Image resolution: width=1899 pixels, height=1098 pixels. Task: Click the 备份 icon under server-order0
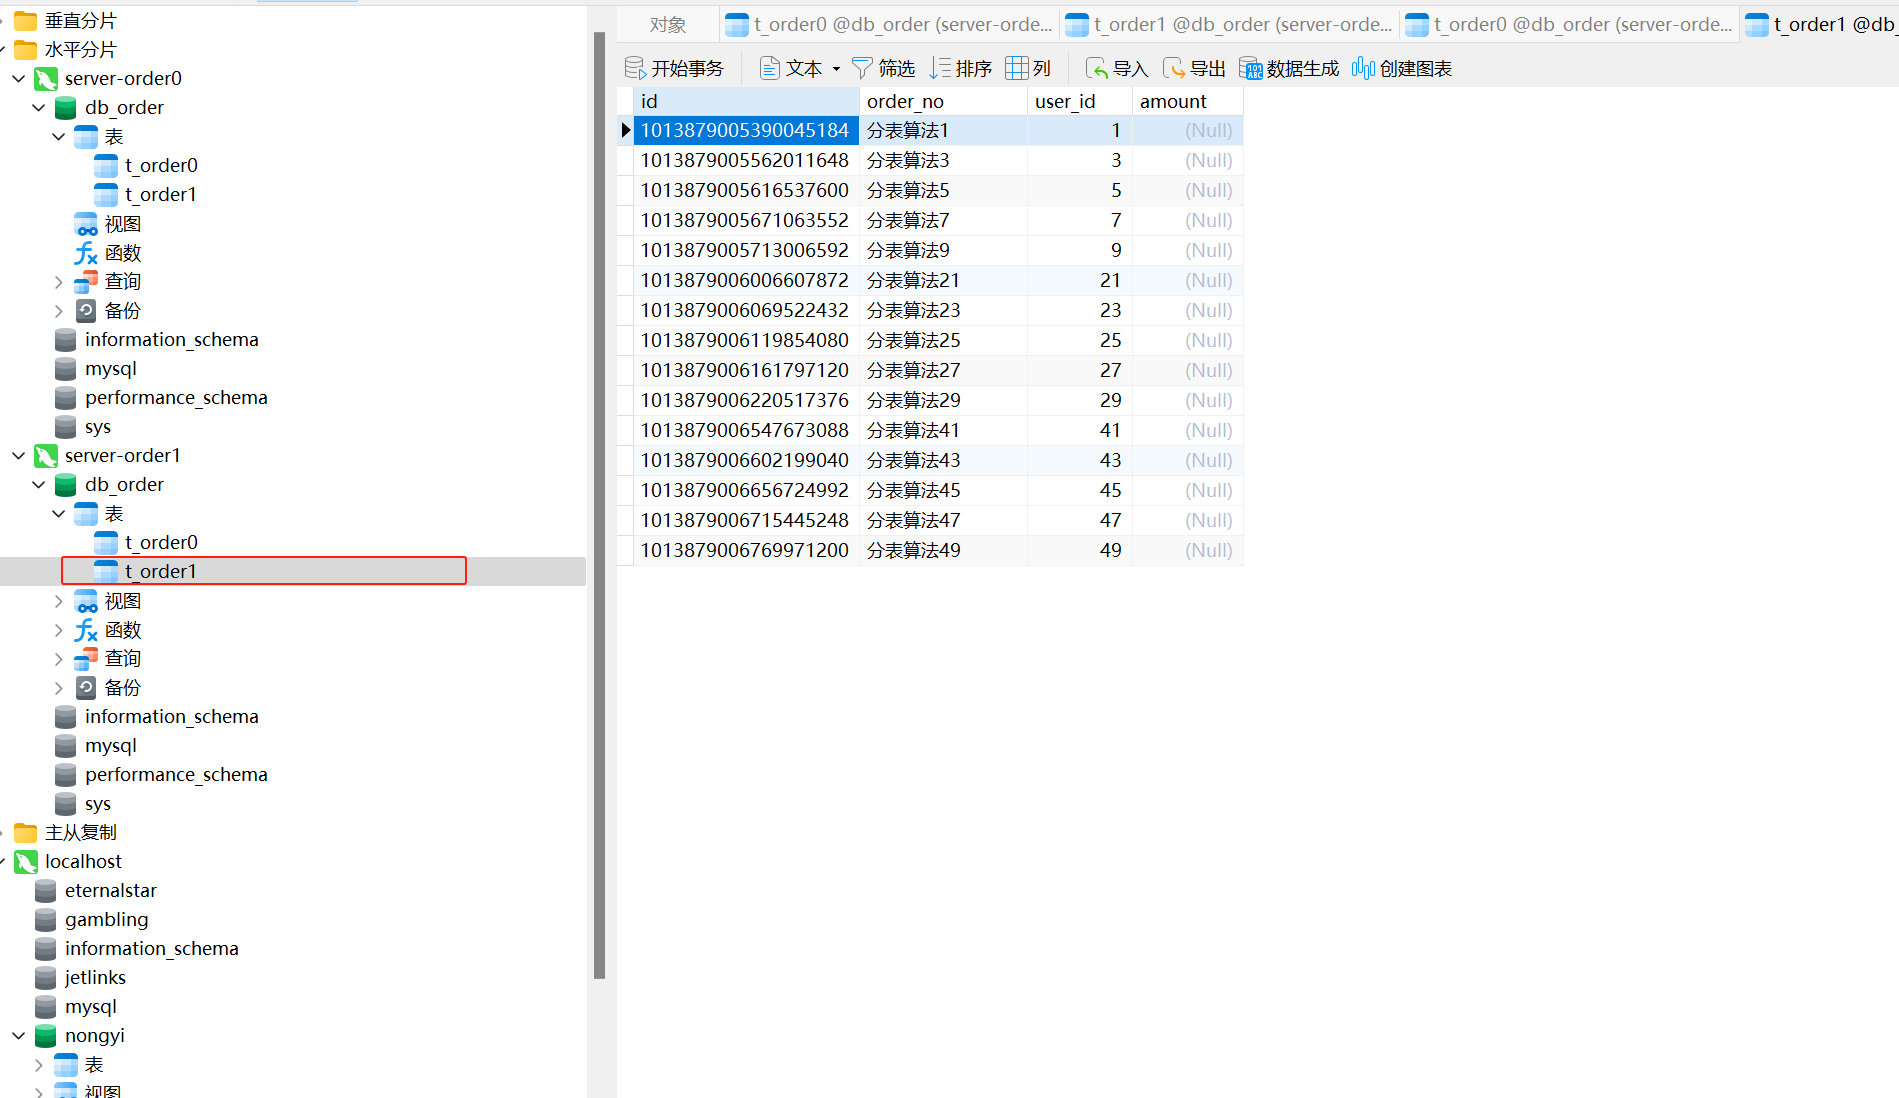86,311
